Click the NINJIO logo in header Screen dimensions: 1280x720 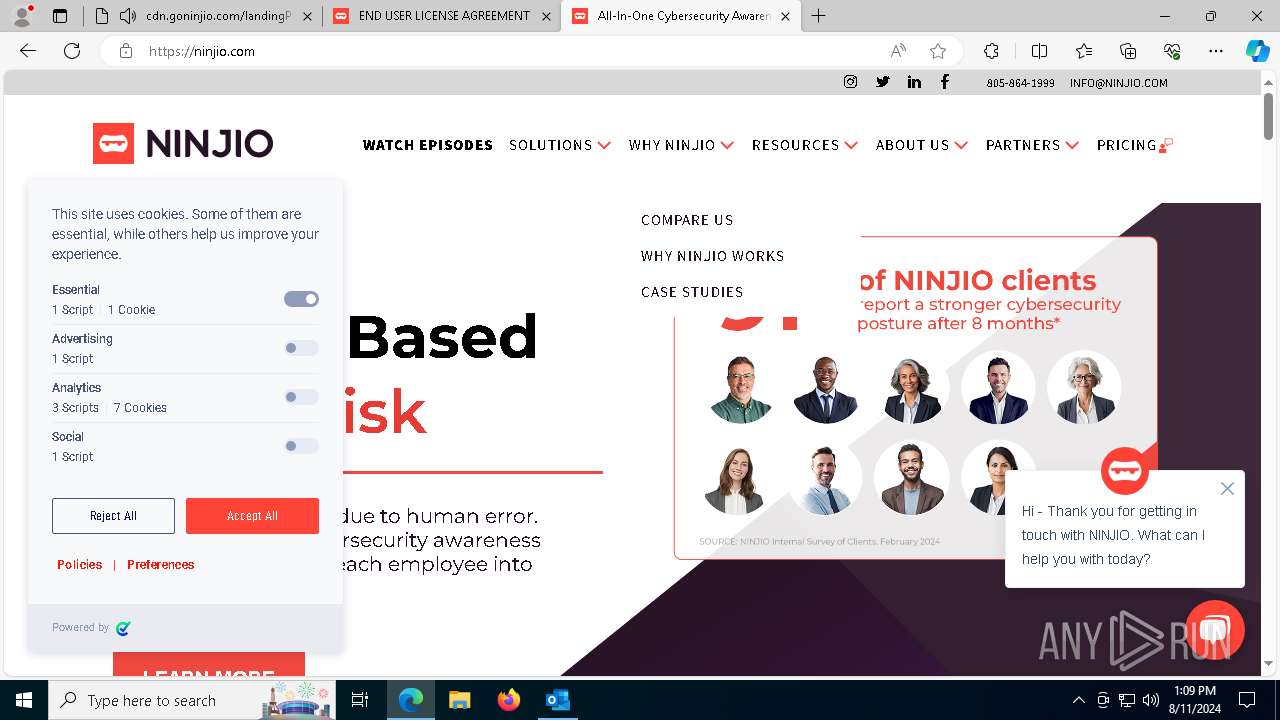183,144
